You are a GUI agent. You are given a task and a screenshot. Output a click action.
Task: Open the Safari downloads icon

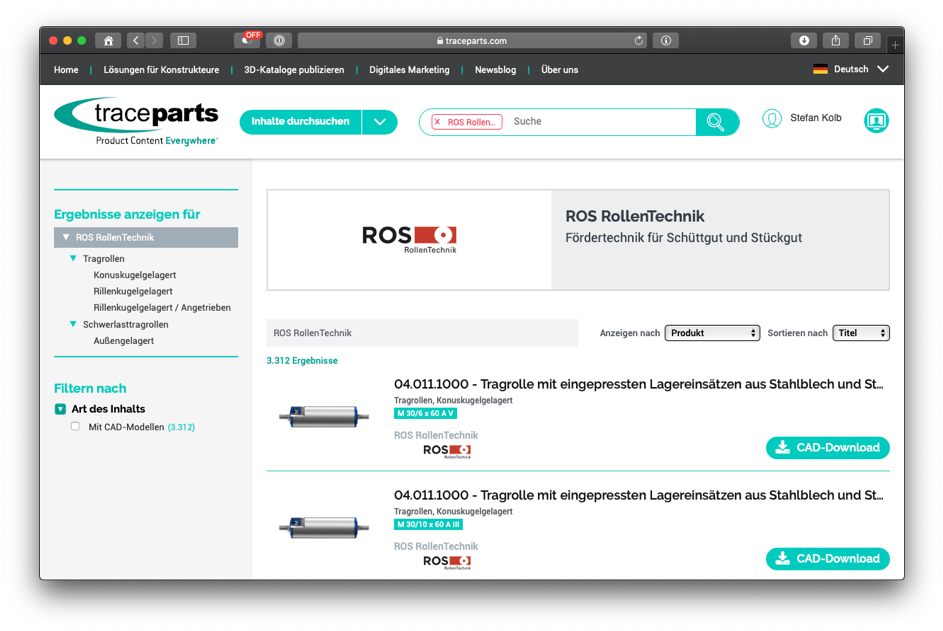click(x=804, y=41)
